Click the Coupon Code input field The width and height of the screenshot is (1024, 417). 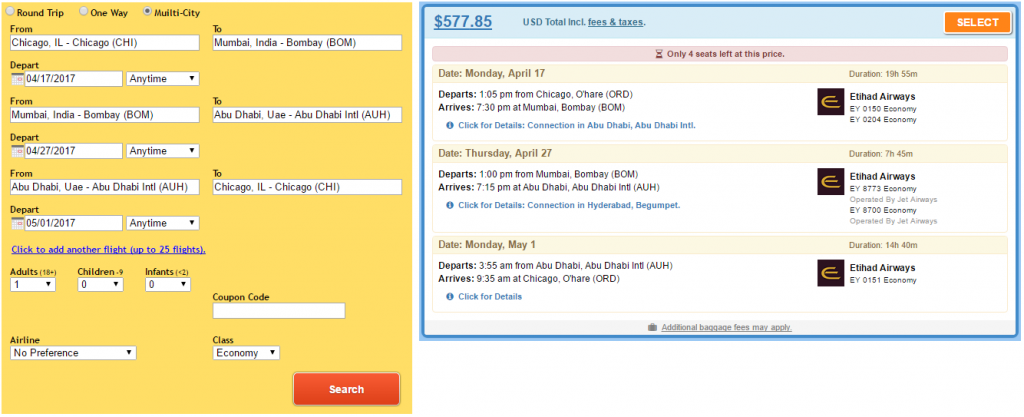tap(279, 311)
